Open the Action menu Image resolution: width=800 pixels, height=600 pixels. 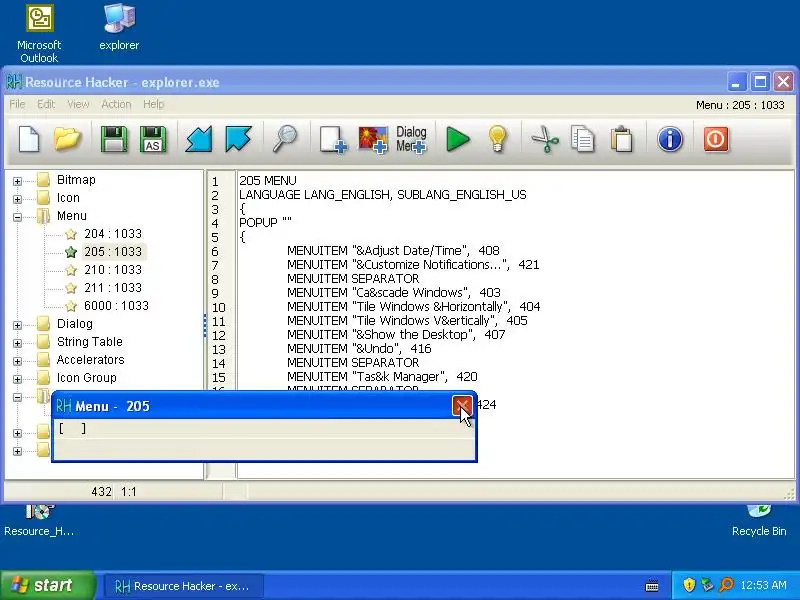116,104
